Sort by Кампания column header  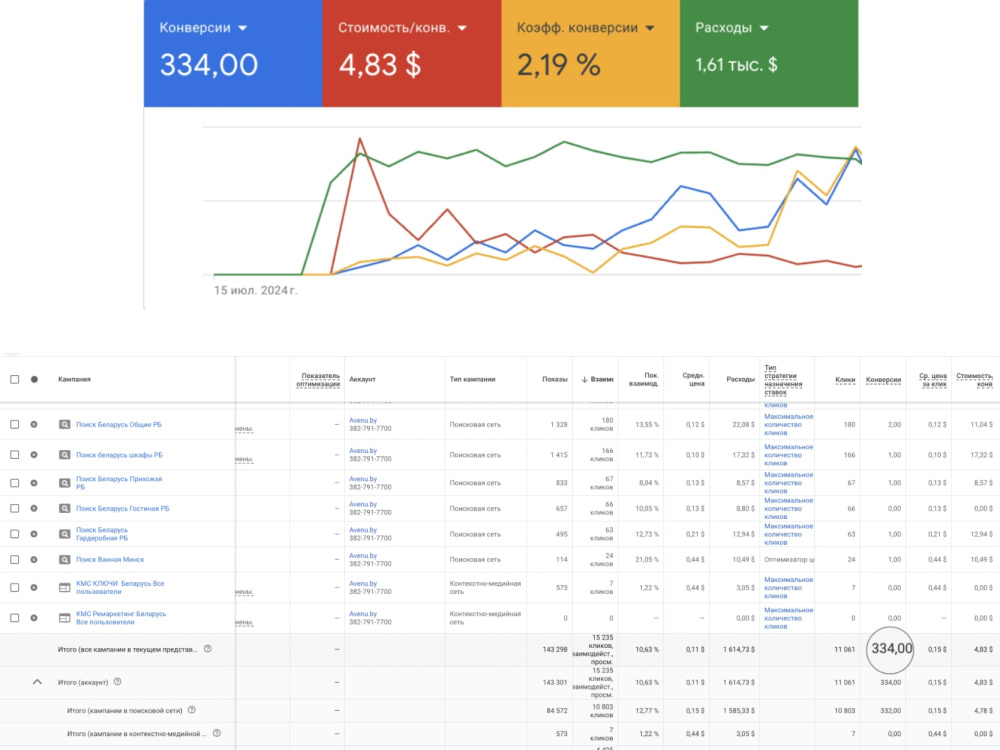[x=74, y=379]
